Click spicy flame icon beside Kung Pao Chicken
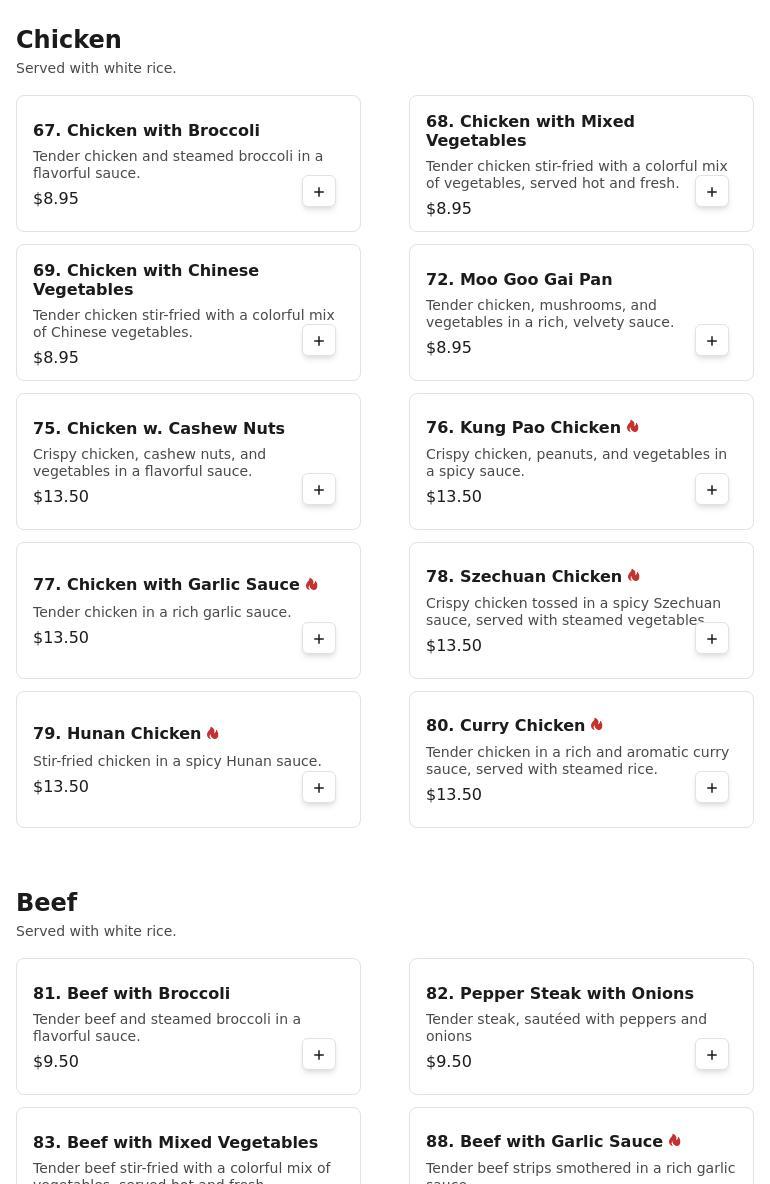The height and width of the screenshot is (1184, 770). [x=633, y=427]
